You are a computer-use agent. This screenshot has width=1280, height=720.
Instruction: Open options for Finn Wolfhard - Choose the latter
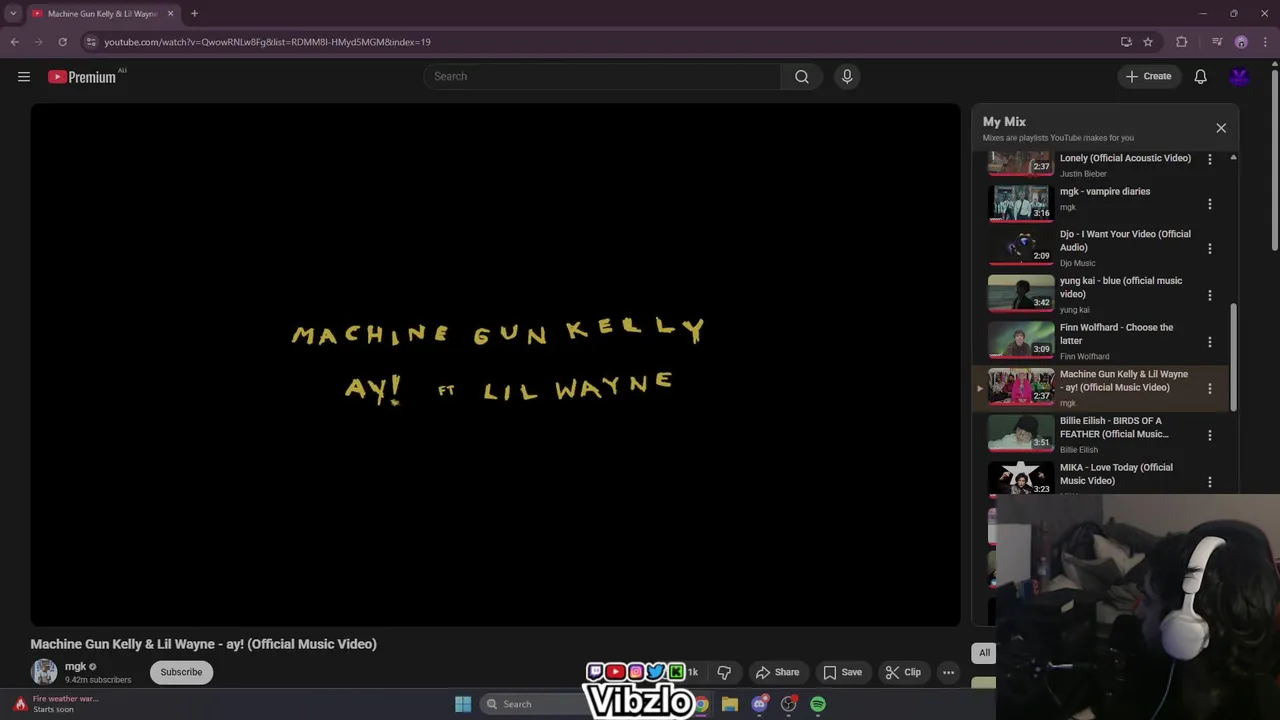(1210, 342)
